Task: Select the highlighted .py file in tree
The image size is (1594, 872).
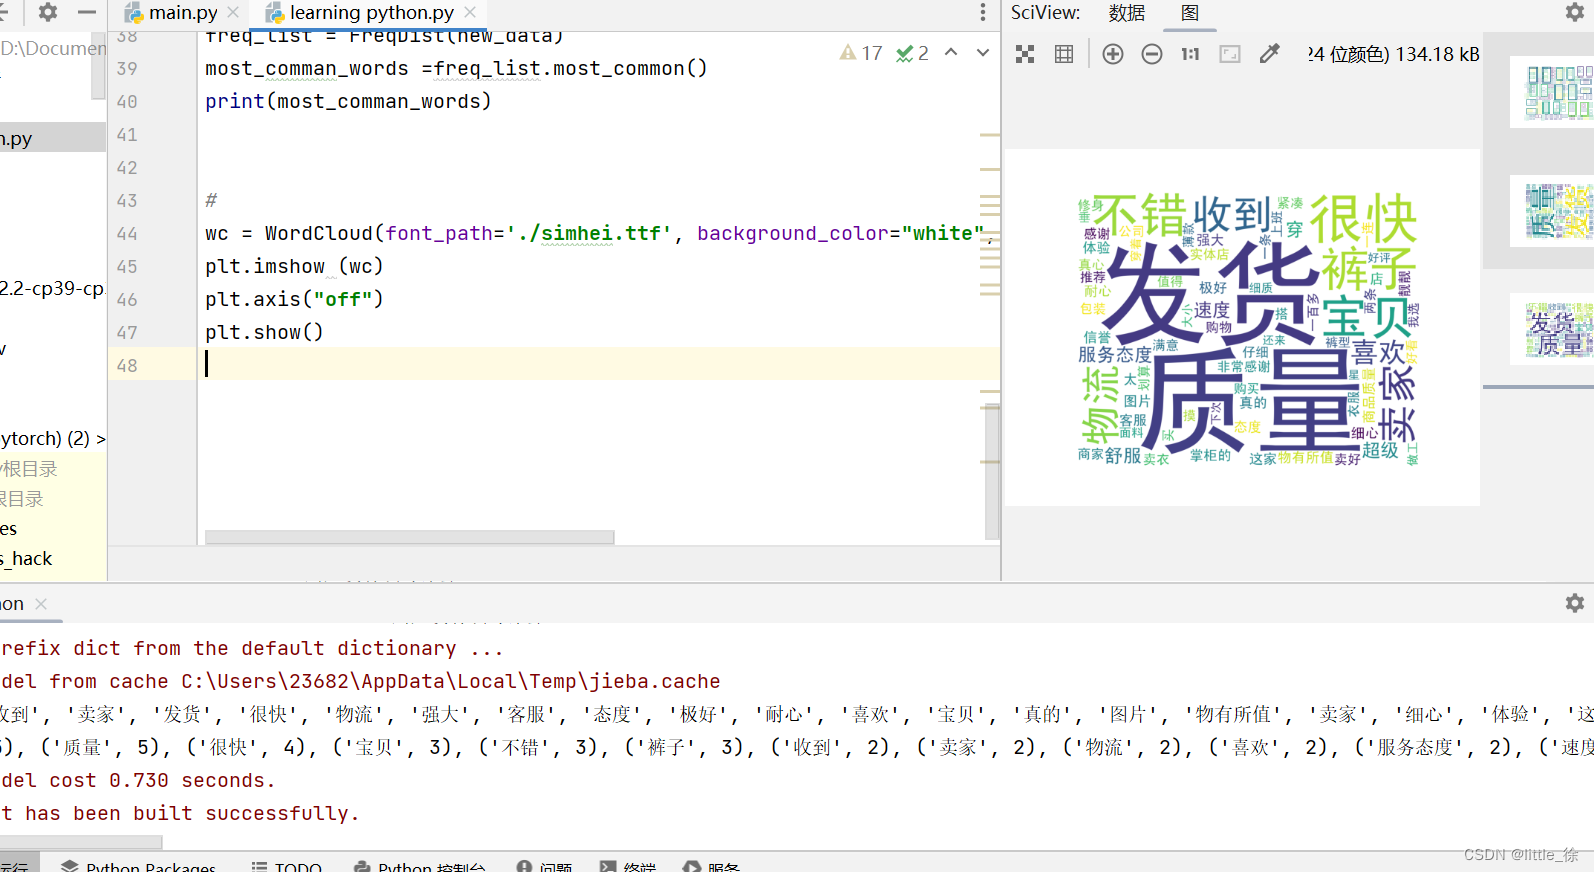Action: tap(53, 138)
